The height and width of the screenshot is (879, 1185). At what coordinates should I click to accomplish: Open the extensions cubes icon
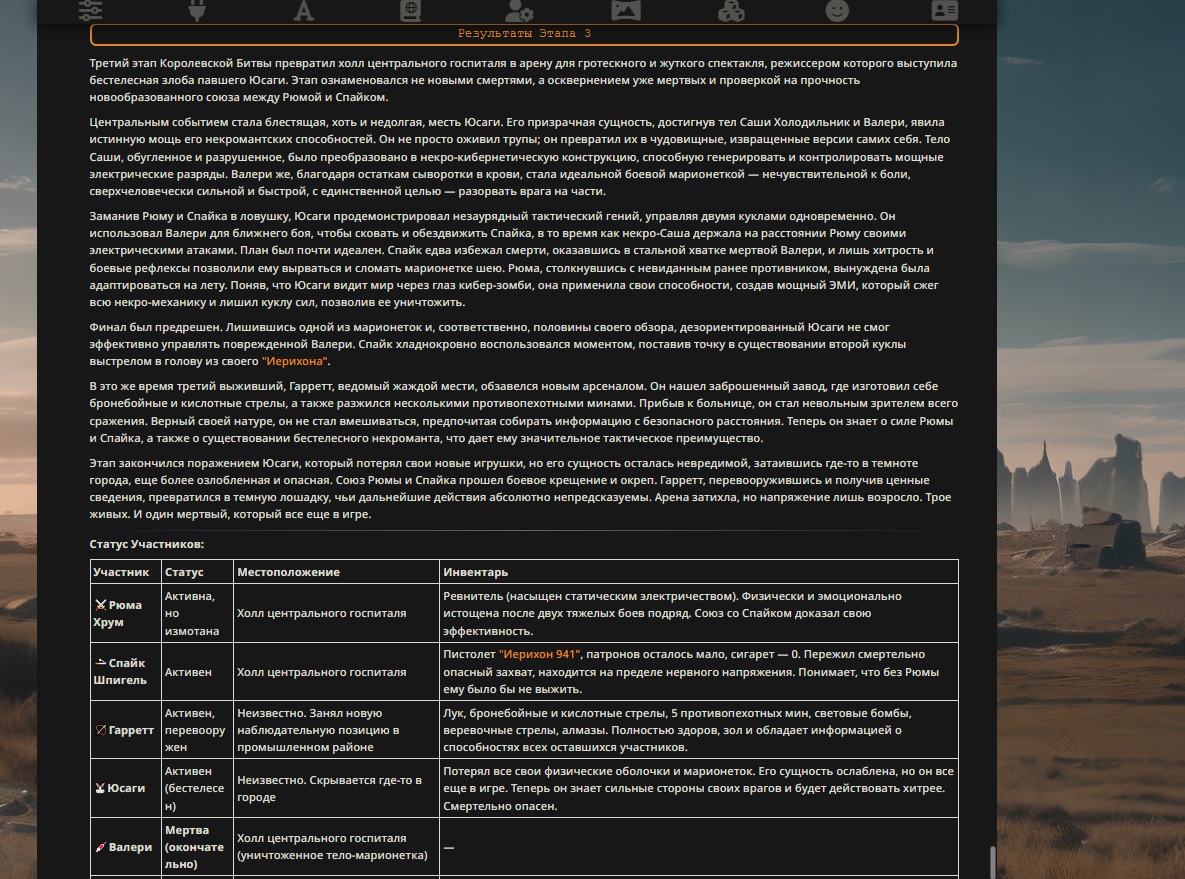731,10
